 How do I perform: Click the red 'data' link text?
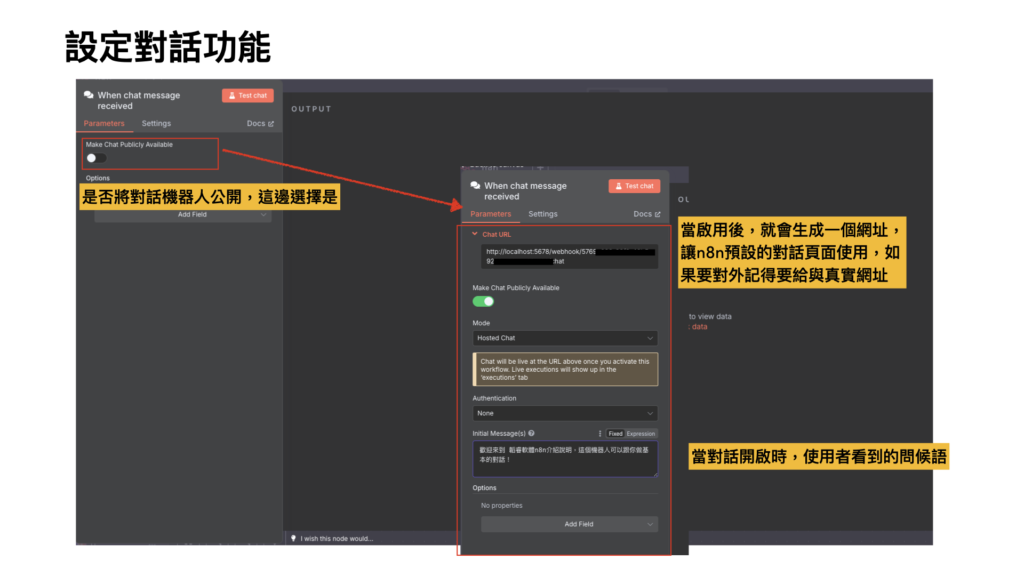(x=699, y=327)
